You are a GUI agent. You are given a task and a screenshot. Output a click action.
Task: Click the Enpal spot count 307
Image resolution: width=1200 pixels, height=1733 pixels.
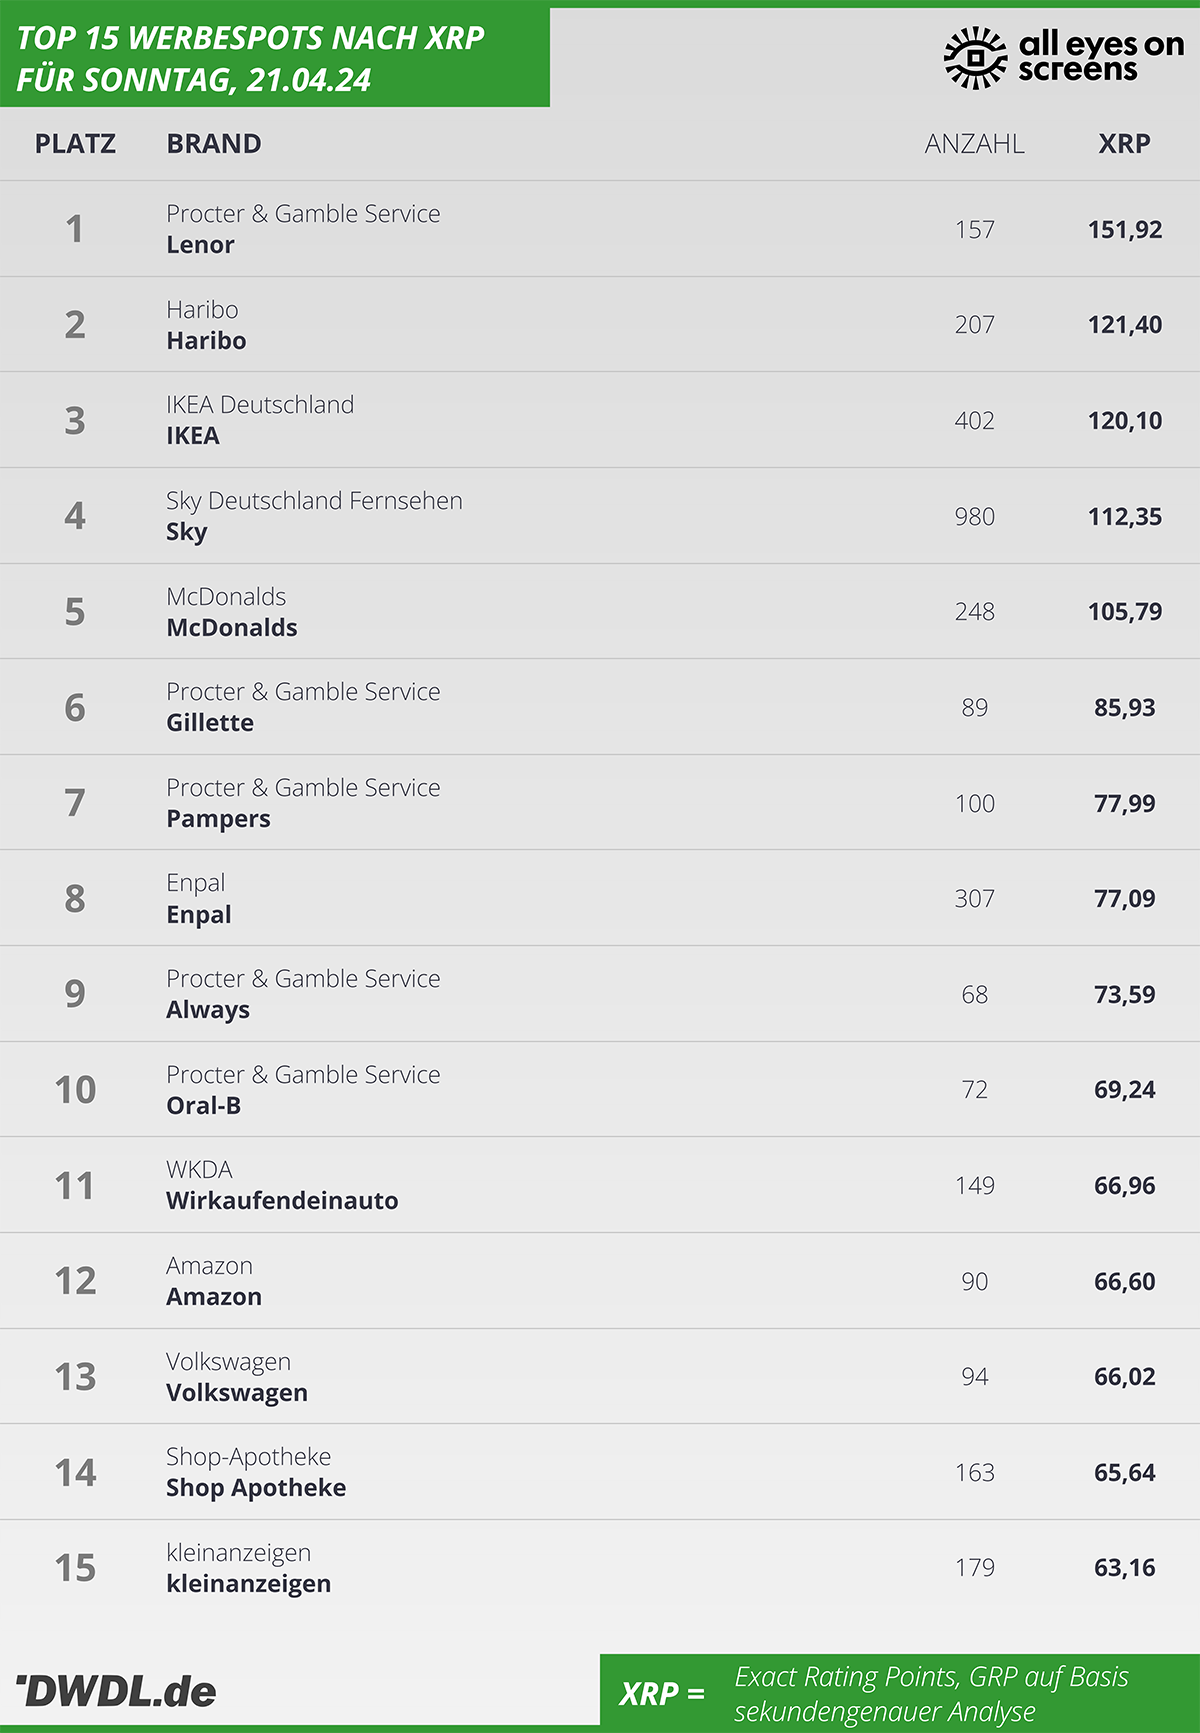pos(974,899)
